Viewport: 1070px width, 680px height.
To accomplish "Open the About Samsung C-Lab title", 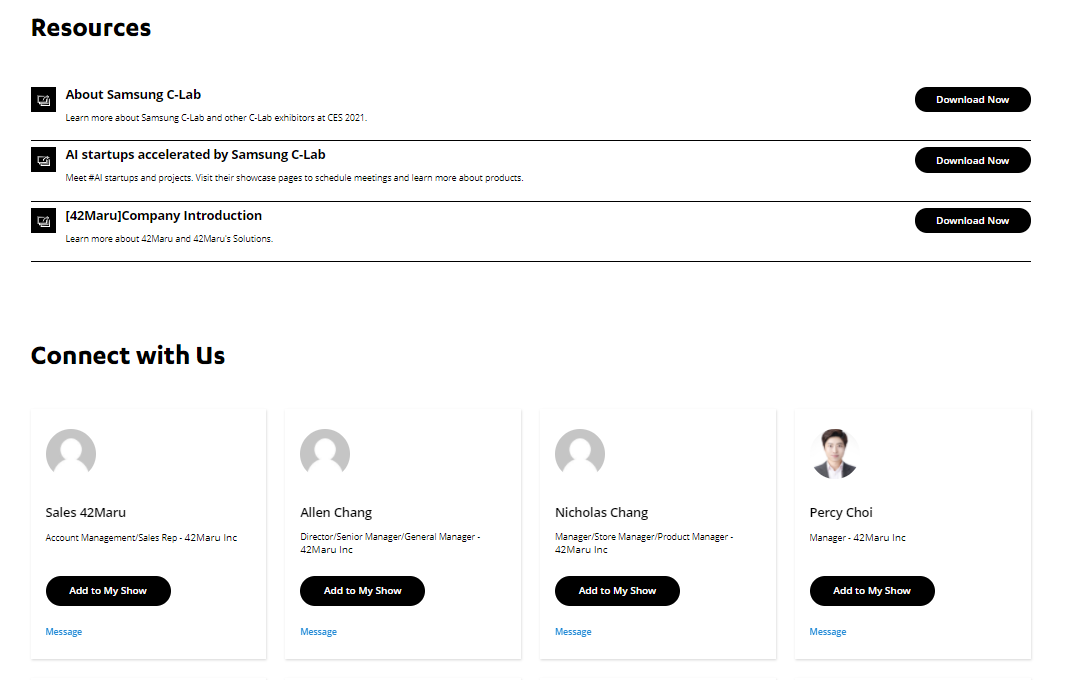I will click(x=133, y=95).
